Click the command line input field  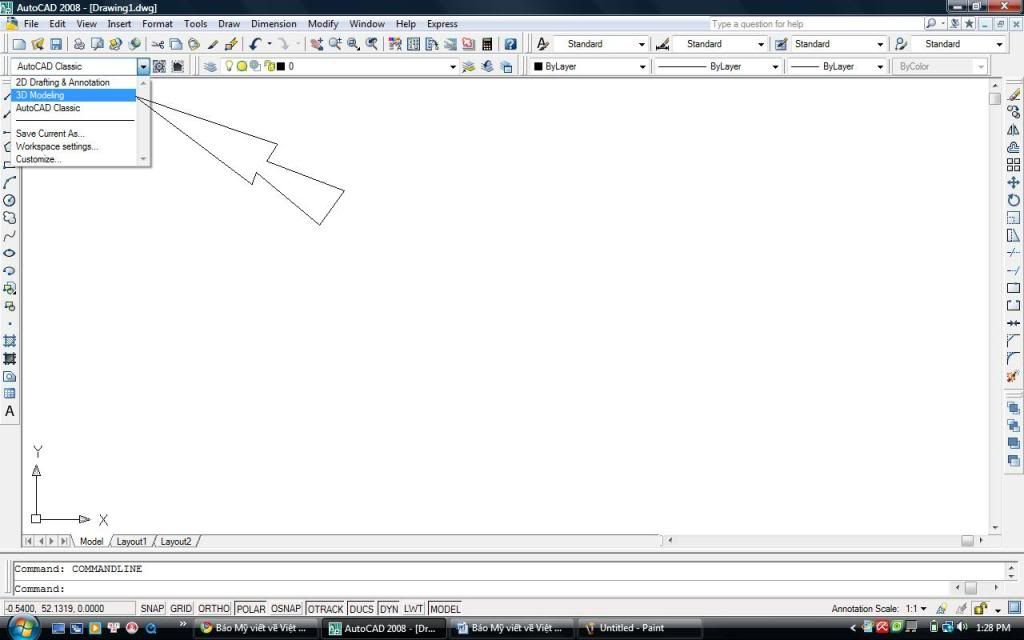483,588
